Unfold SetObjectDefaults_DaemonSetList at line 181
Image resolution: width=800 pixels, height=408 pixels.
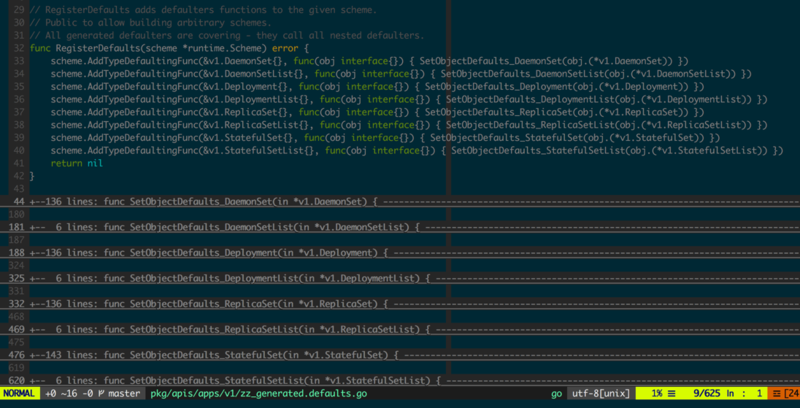400,227
